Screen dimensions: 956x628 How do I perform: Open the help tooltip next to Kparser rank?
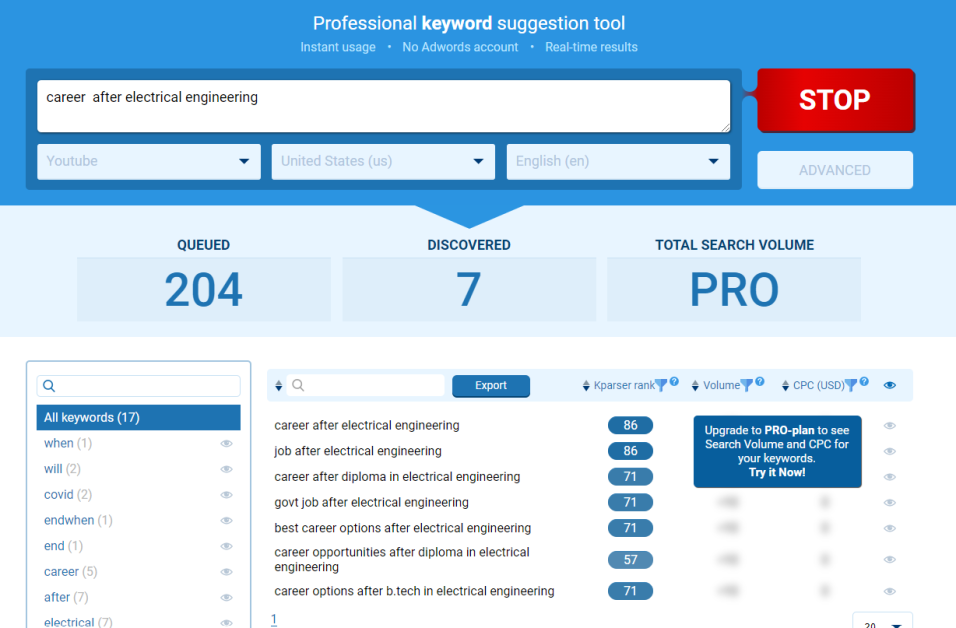674,382
